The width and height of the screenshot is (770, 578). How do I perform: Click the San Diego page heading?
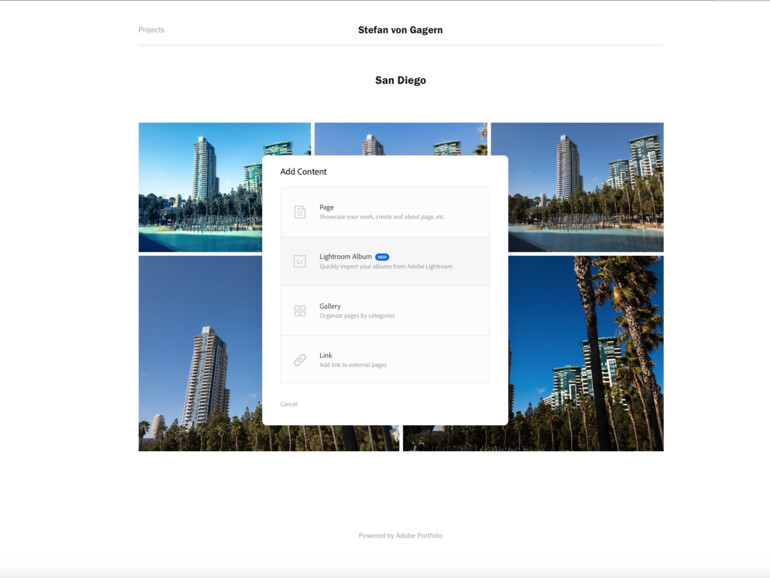(x=401, y=80)
